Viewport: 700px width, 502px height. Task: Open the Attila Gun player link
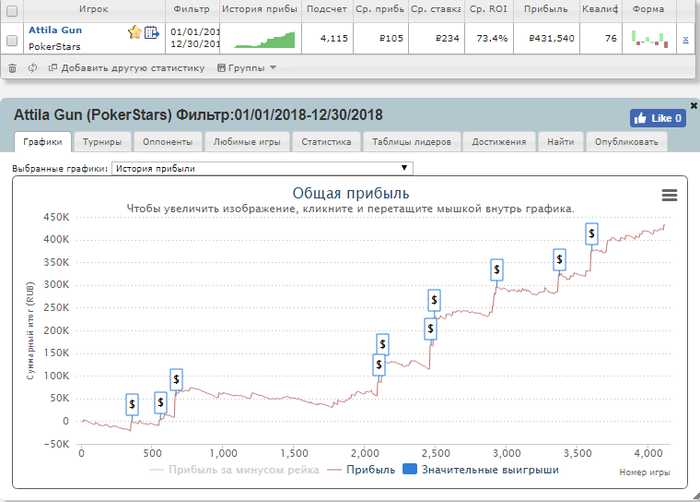click(x=55, y=30)
